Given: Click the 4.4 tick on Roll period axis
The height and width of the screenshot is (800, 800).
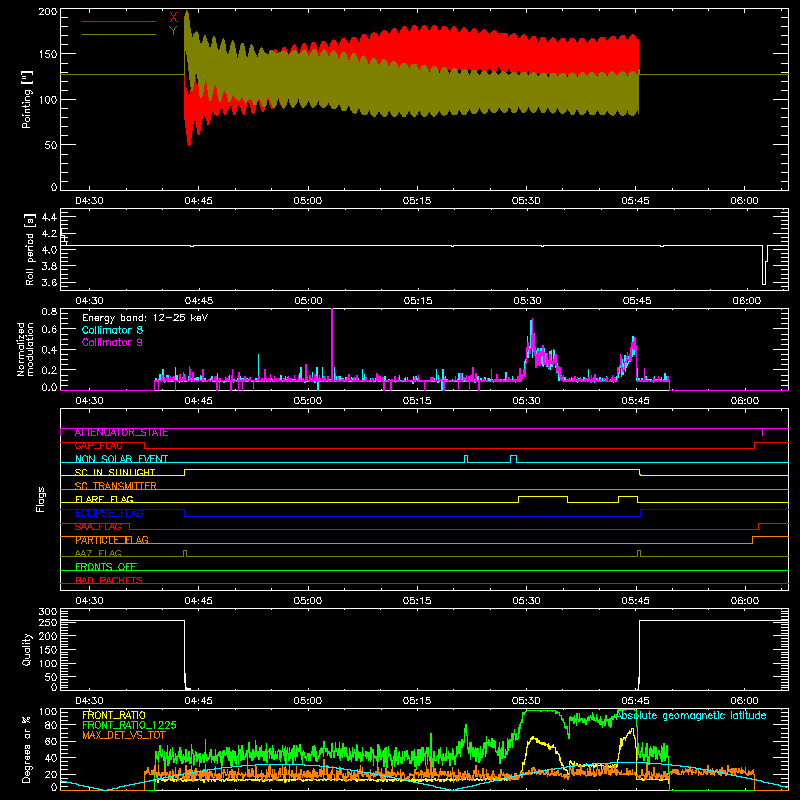Looking at the screenshot, I should (49, 218).
